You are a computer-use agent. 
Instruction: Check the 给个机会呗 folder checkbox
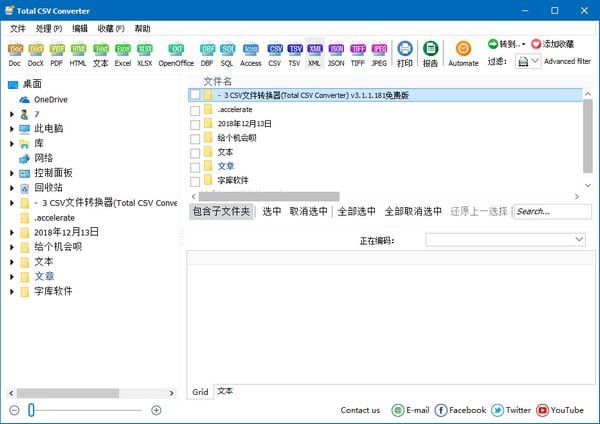(195, 139)
